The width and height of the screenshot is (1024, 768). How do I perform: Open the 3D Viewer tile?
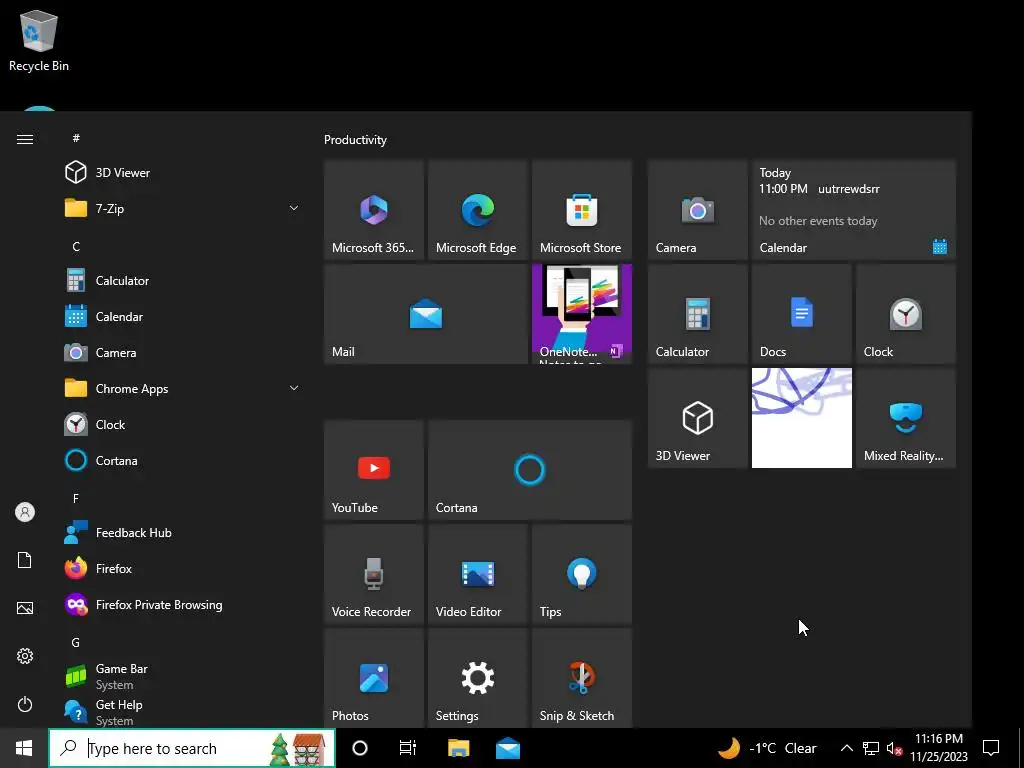pos(697,418)
